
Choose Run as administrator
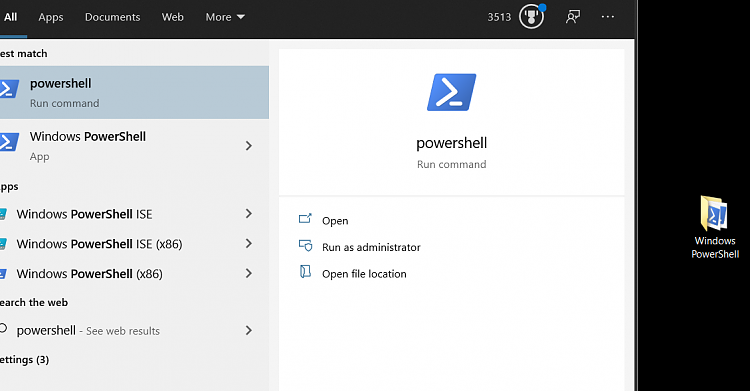click(x=371, y=247)
